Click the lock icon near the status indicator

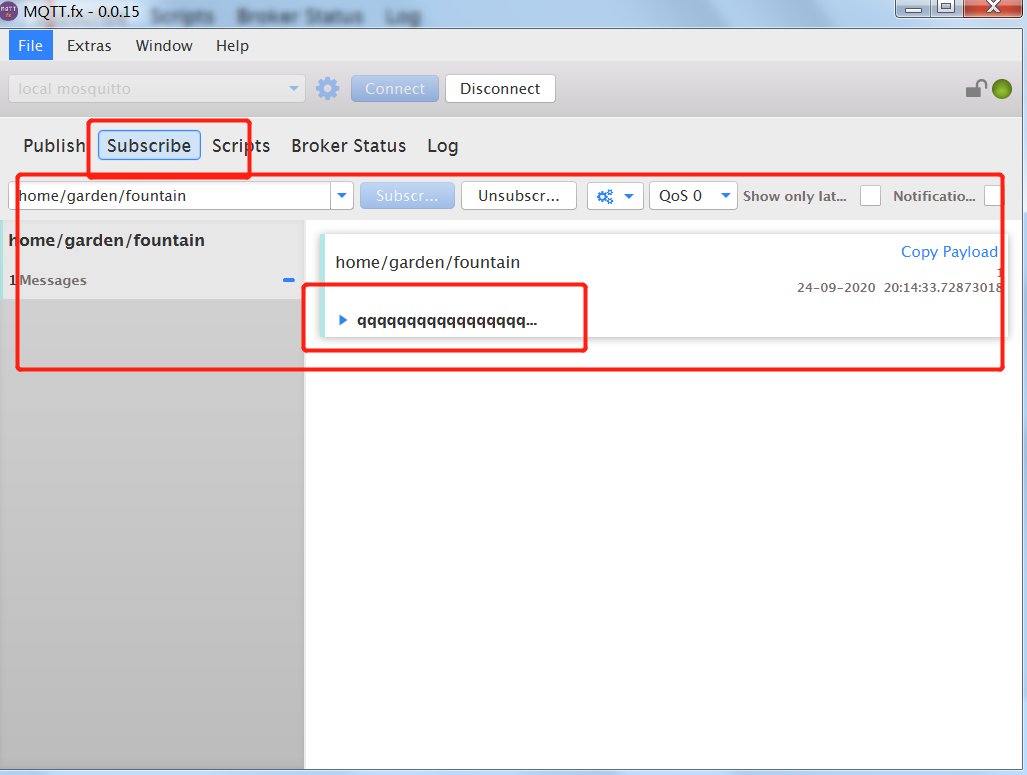pyautogui.click(x=974, y=88)
